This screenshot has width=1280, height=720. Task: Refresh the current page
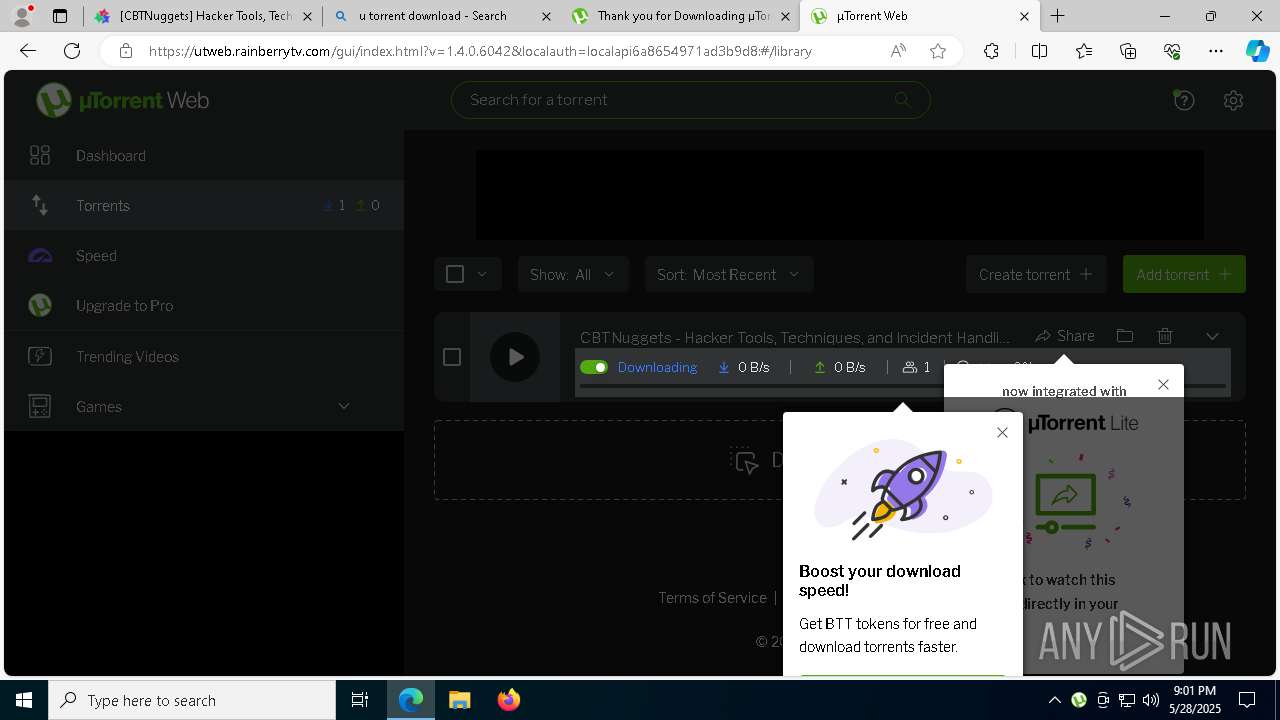(x=72, y=51)
